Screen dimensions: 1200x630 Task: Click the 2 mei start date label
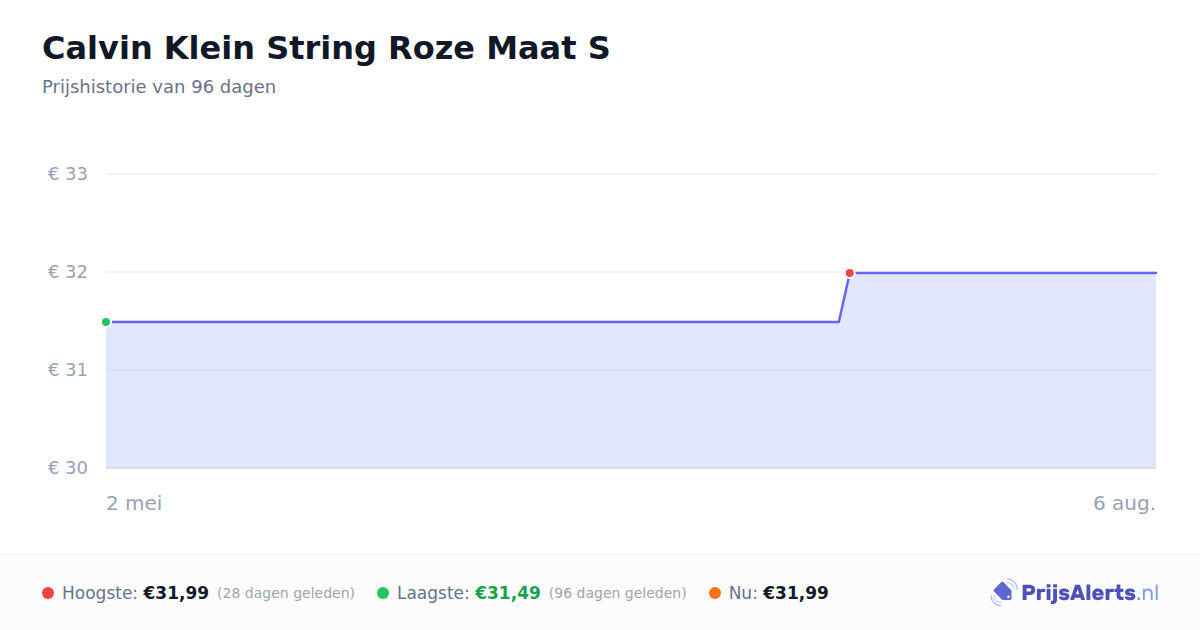[134, 503]
